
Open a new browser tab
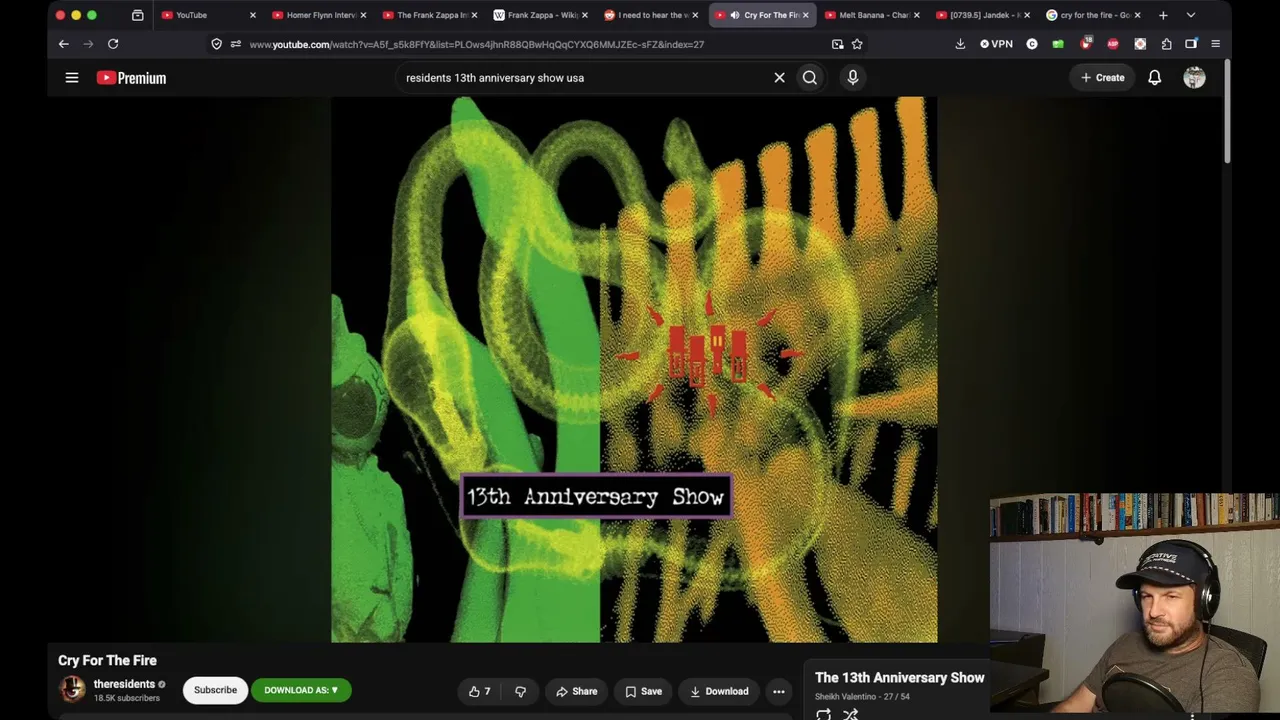tap(1163, 15)
